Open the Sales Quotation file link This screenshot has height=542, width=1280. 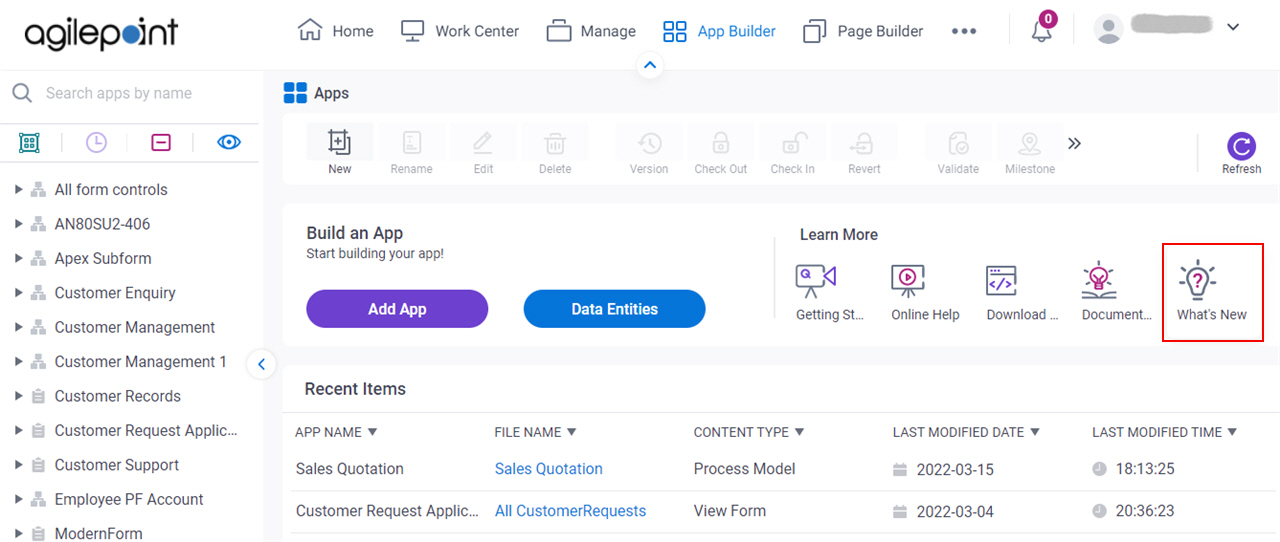coord(549,469)
